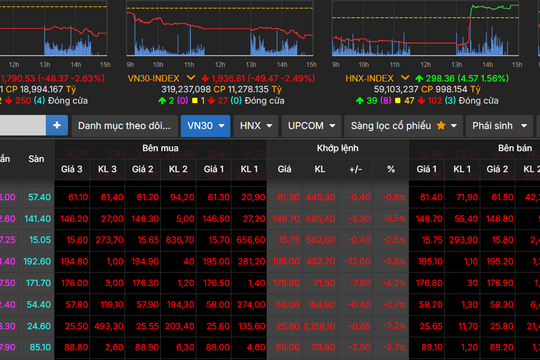Sort by Khớp lệnh KL column
The width and height of the screenshot is (540, 360).
coord(320,169)
